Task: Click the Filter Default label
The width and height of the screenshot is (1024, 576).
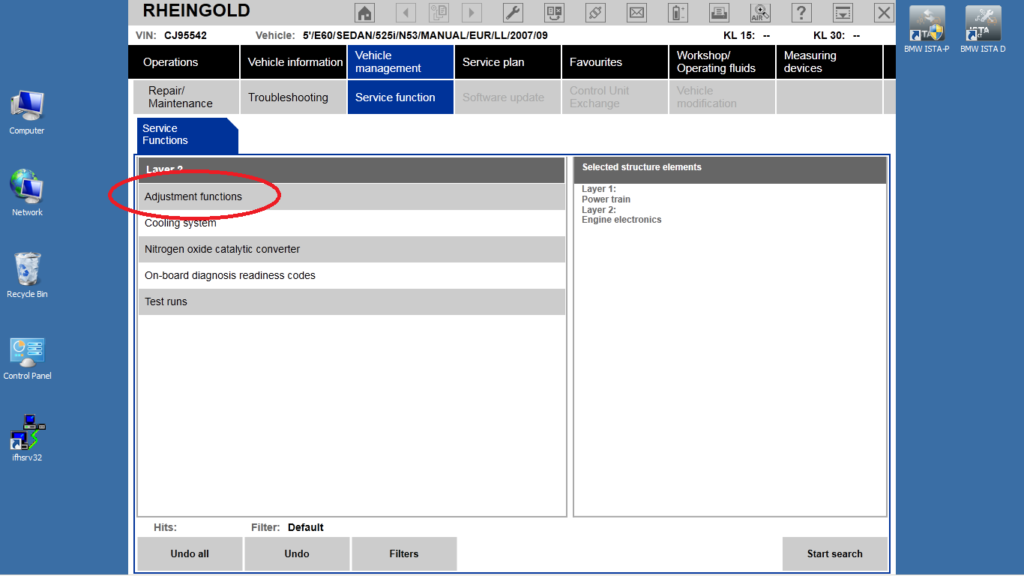Action: click(287, 527)
